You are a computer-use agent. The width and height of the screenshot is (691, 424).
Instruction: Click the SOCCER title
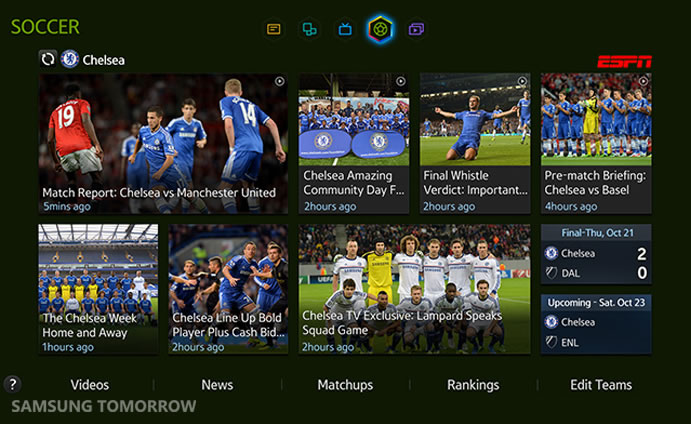(x=45, y=27)
